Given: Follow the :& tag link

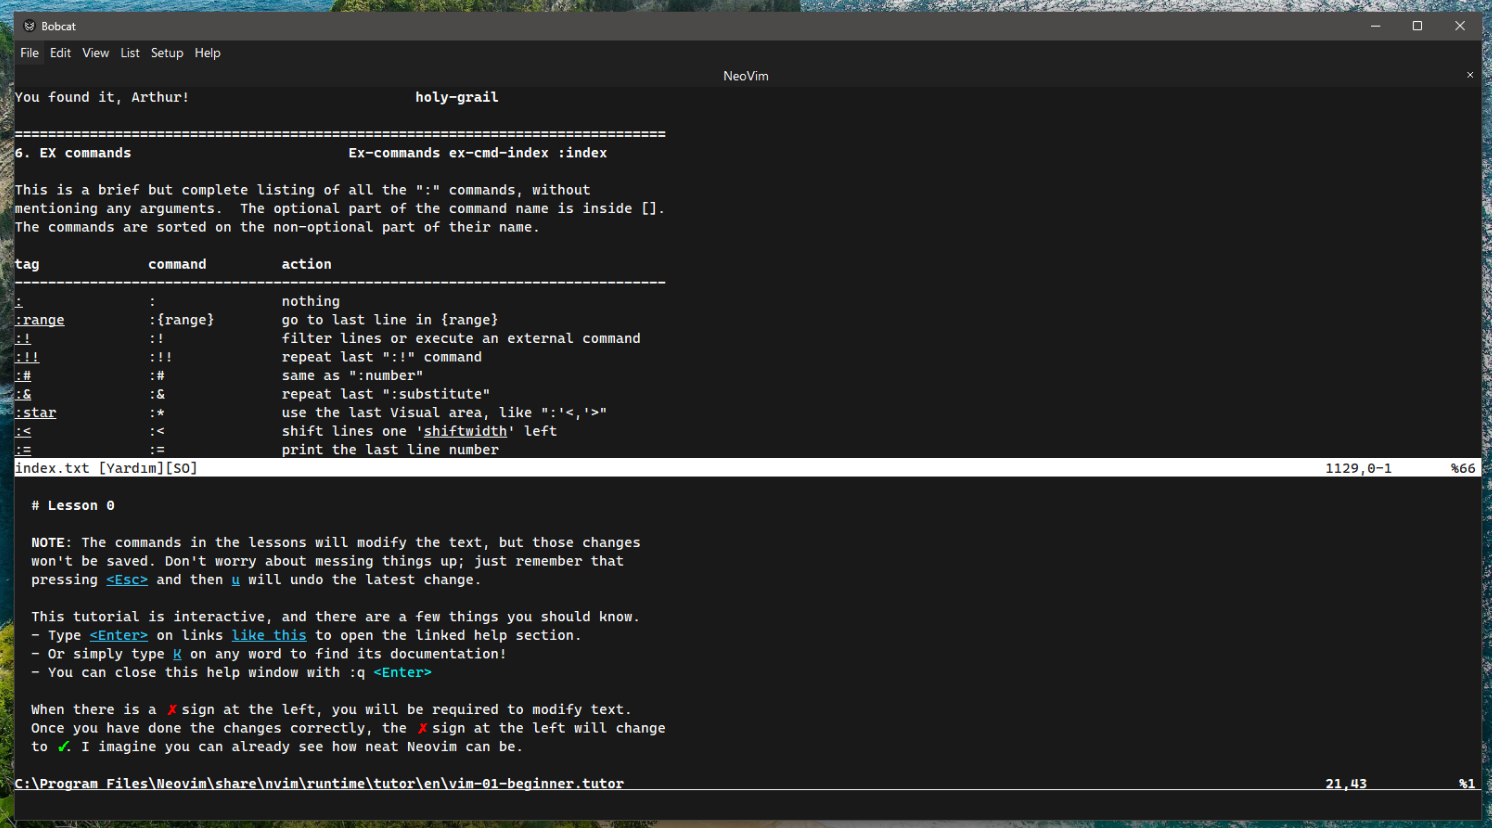Looking at the screenshot, I should coord(23,394).
